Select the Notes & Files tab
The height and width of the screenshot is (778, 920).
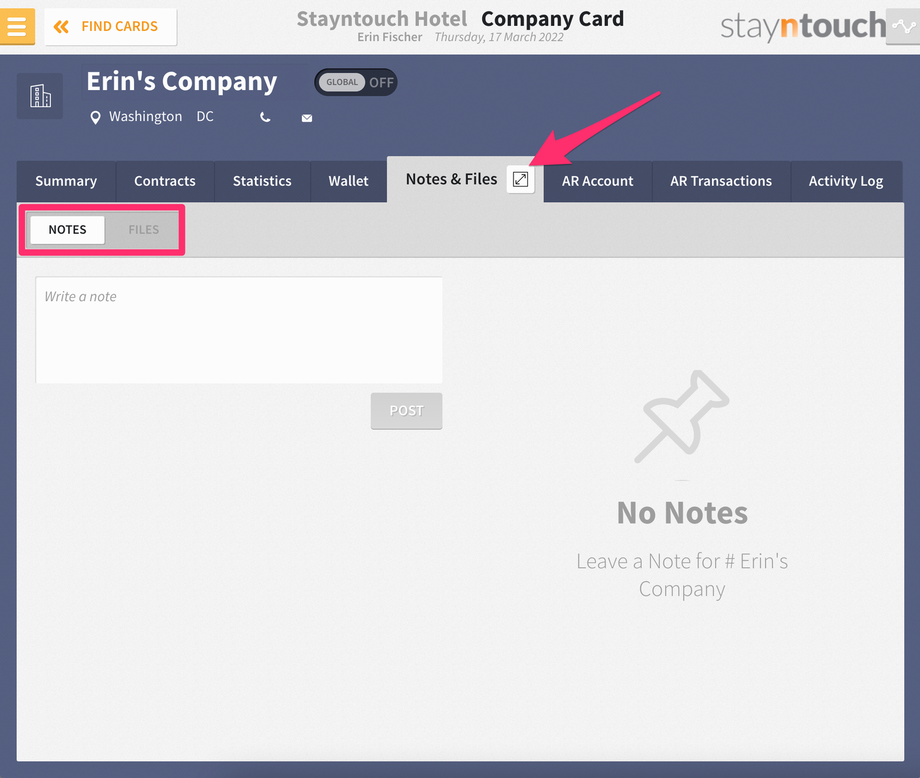pyautogui.click(x=451, y=179)
